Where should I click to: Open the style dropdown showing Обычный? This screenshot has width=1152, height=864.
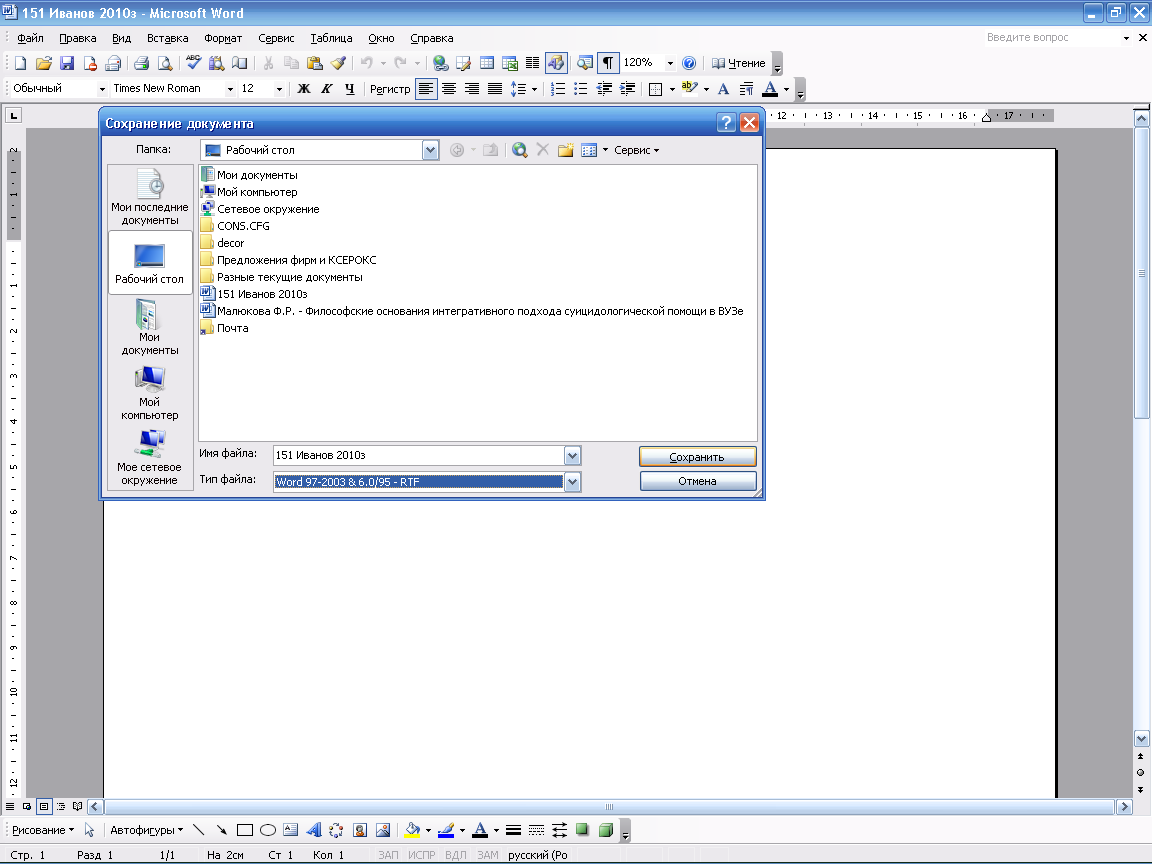click(102, 89)
